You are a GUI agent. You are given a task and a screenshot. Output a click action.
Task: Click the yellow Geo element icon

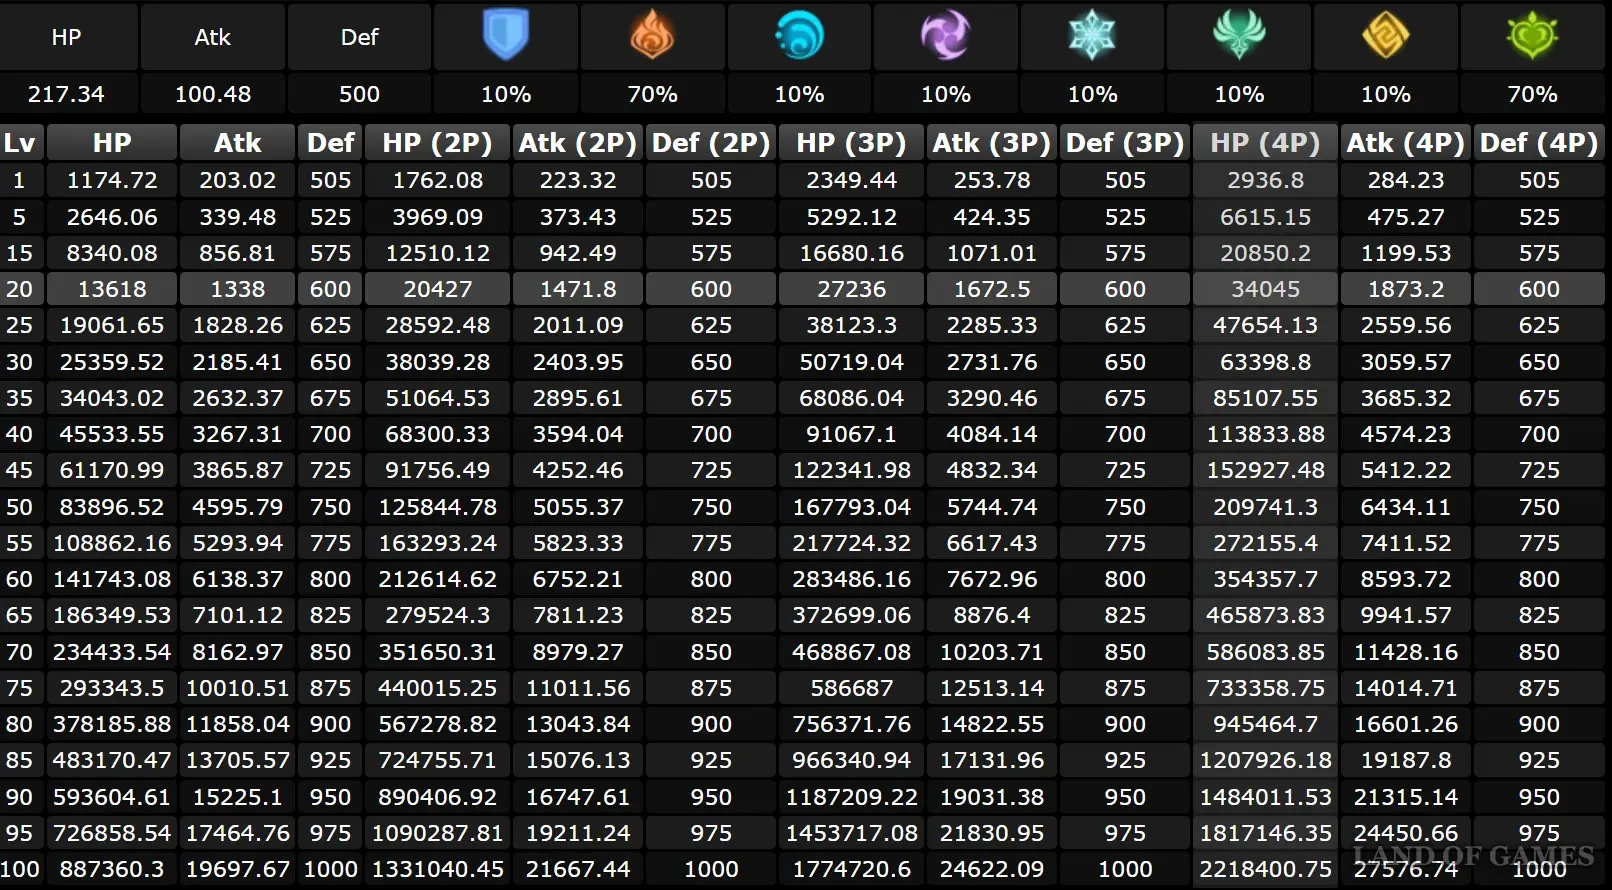[1385, 36]
